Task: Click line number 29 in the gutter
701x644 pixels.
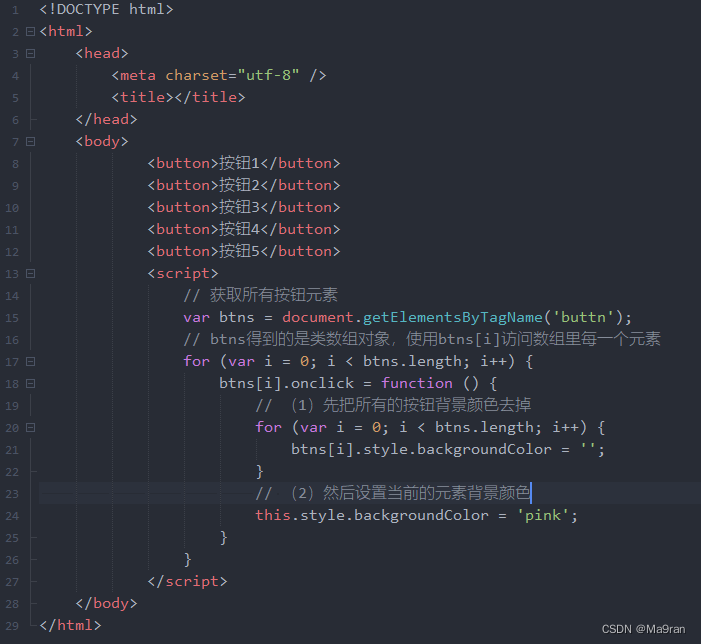Action: (x=12, y=626)
